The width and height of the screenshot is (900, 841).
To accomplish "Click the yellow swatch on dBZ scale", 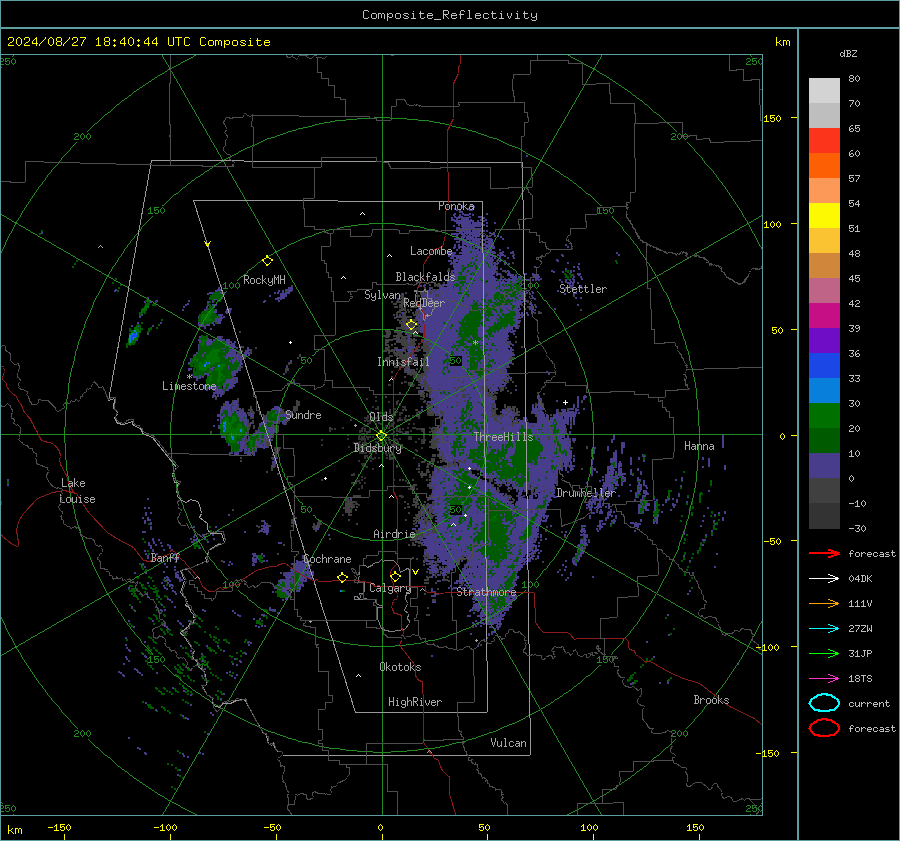I will tap(824, 216).
